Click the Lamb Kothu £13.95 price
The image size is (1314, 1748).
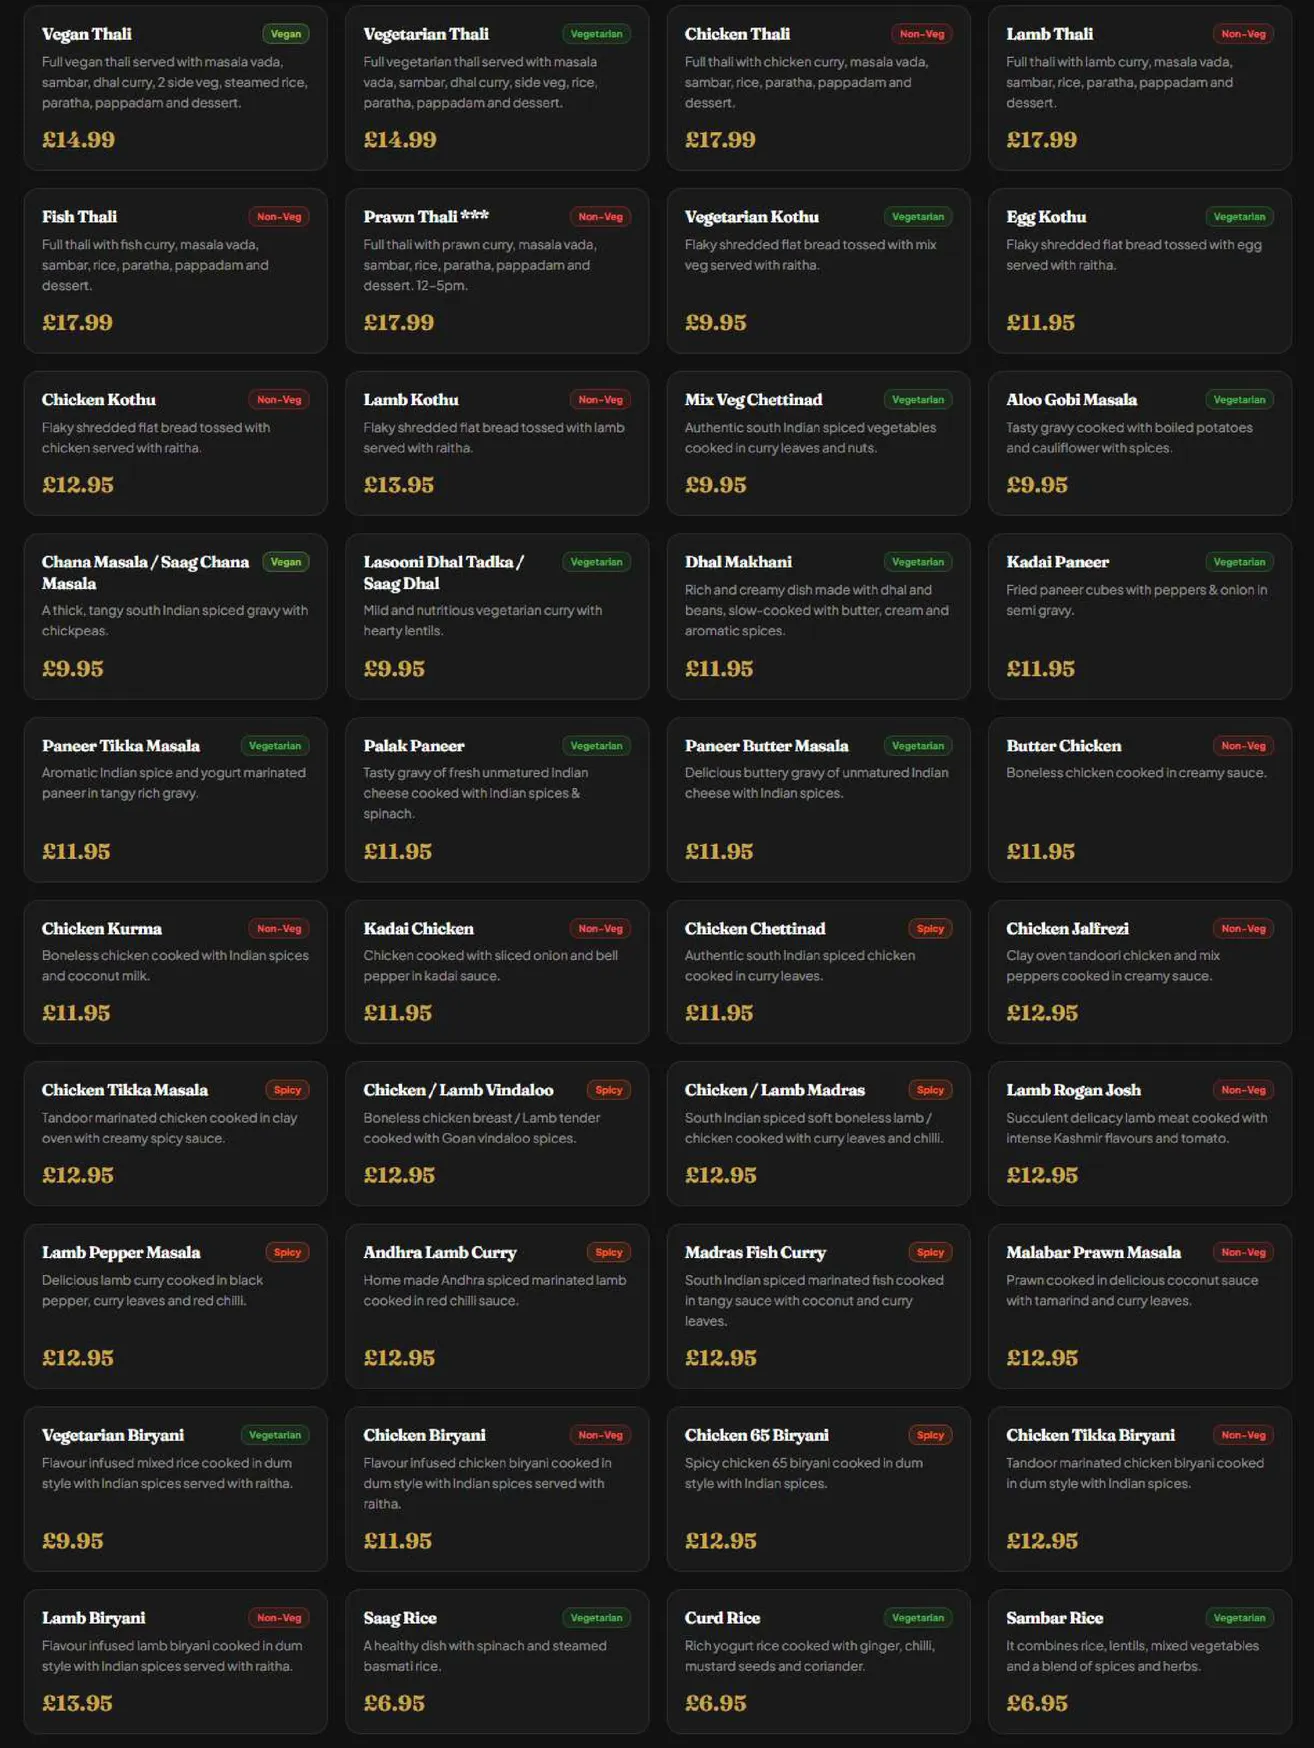[x=399, y=485]
